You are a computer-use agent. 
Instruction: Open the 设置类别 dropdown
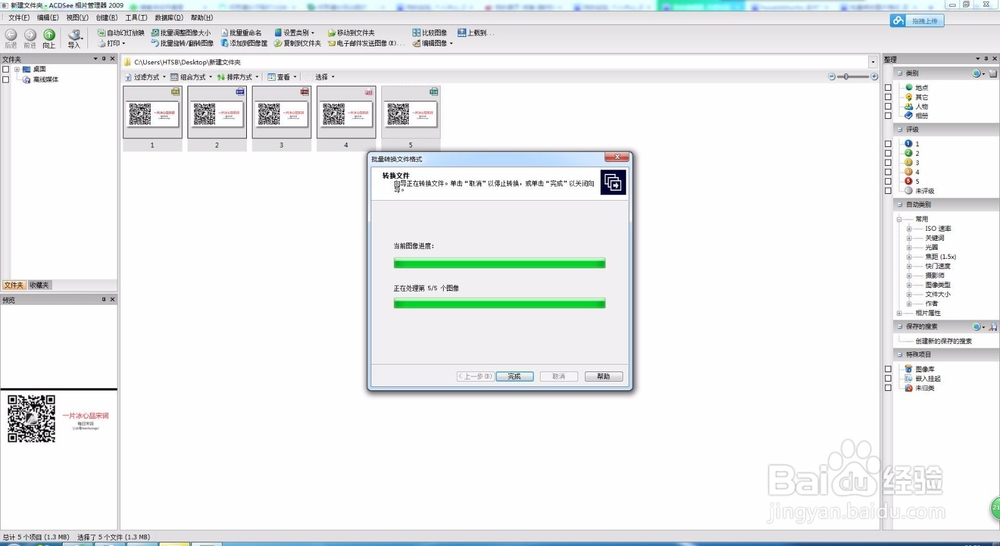coord(295,33)
